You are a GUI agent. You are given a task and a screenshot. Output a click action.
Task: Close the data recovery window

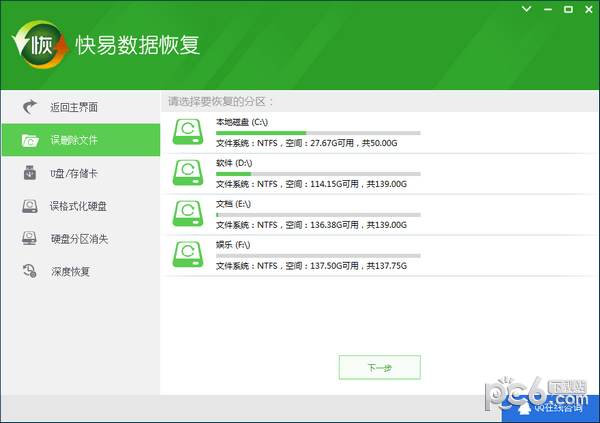(589, 9)
